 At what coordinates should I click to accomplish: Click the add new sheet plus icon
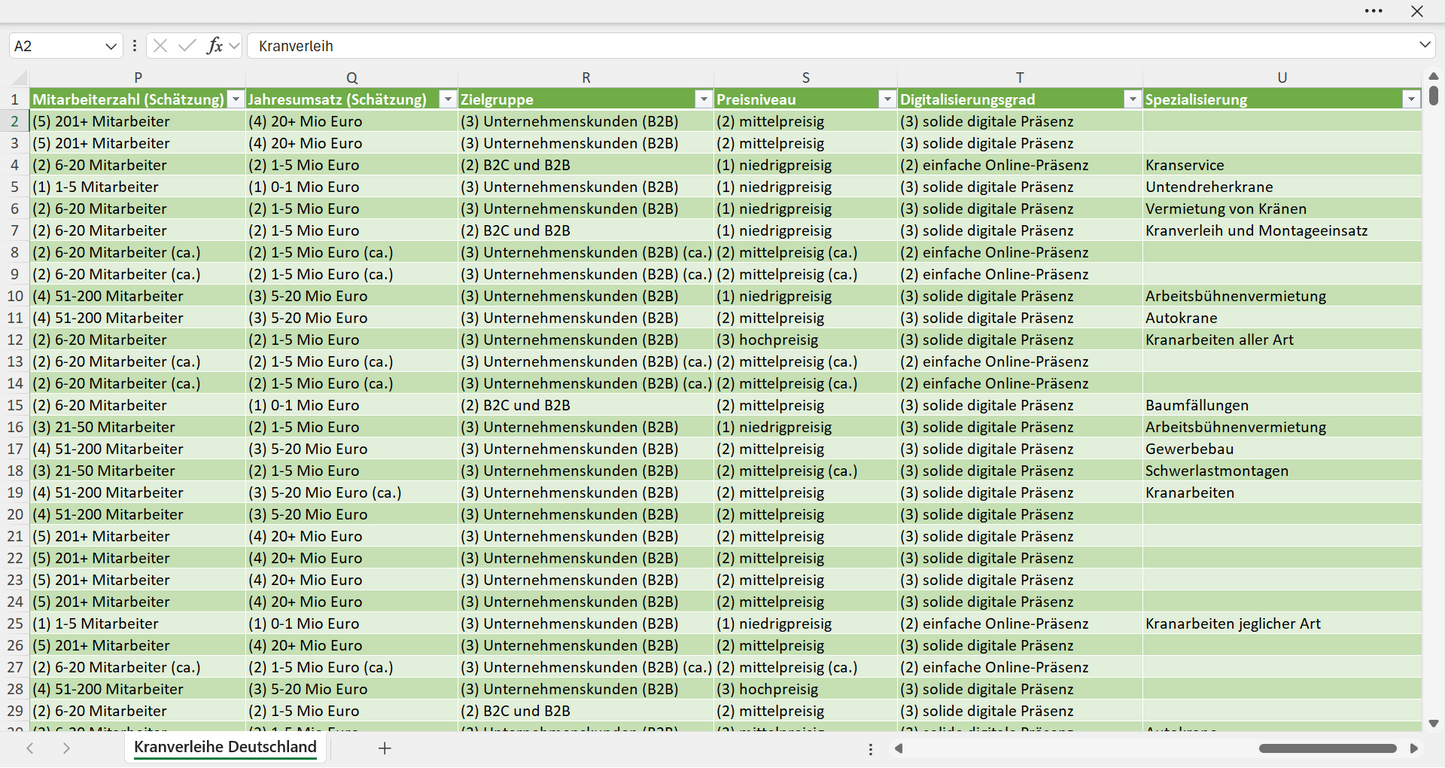click(384, 748)
